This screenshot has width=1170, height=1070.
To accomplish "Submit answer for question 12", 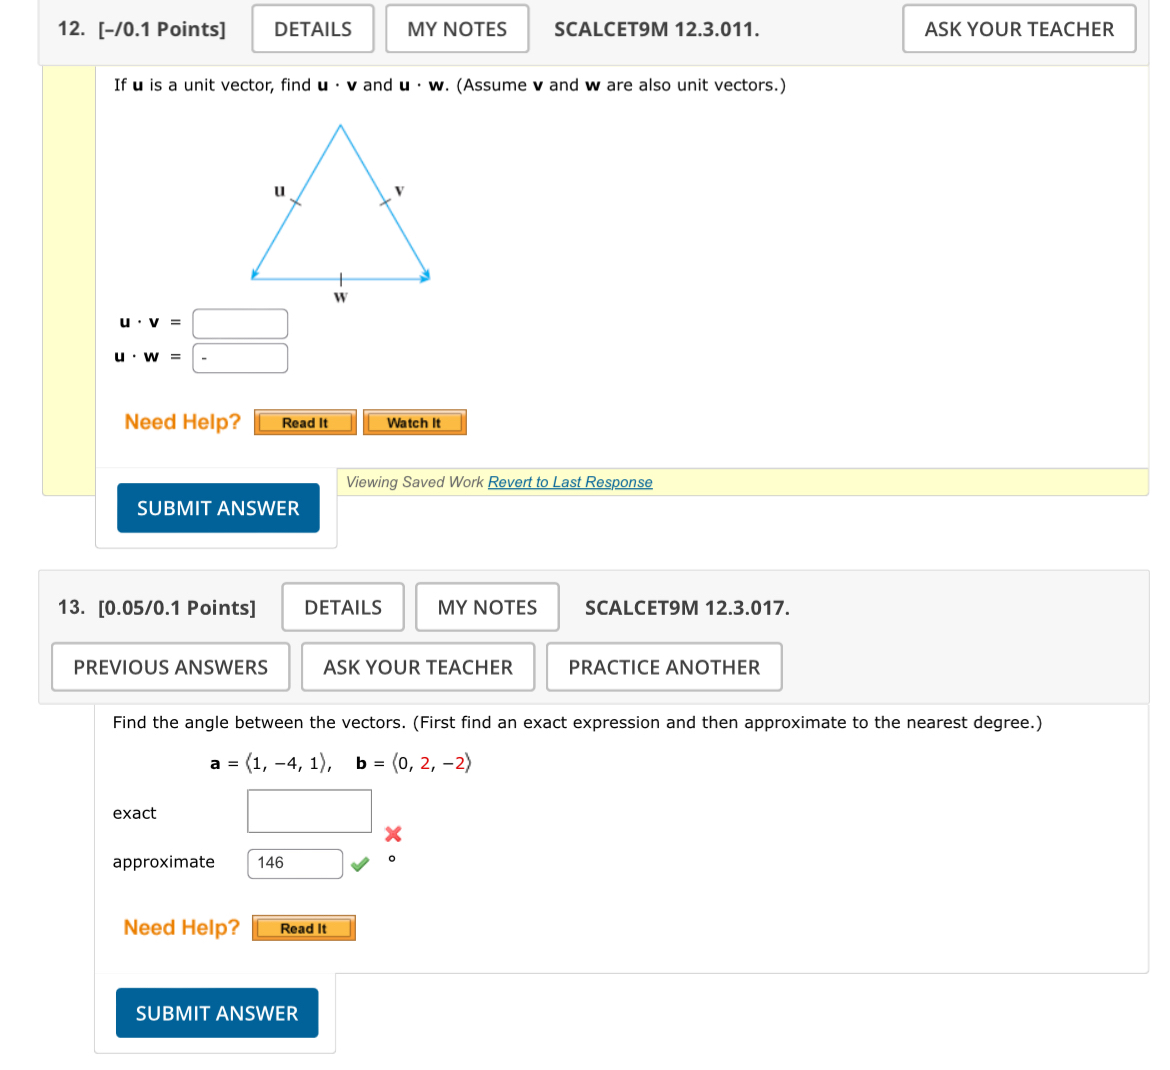I will point(218,508).
